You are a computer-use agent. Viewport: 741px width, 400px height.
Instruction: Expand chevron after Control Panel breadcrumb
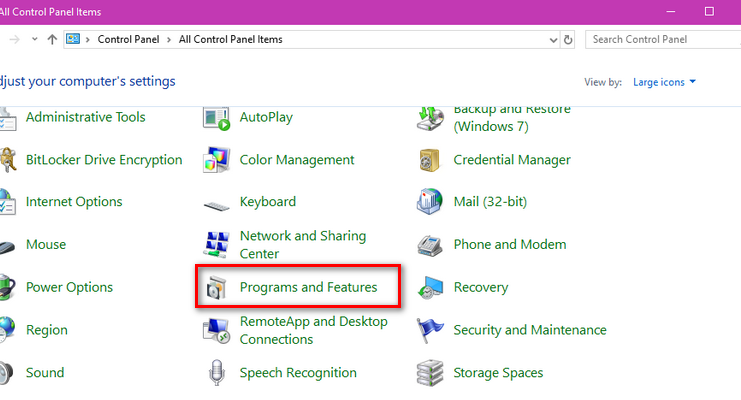coord(169,40)
